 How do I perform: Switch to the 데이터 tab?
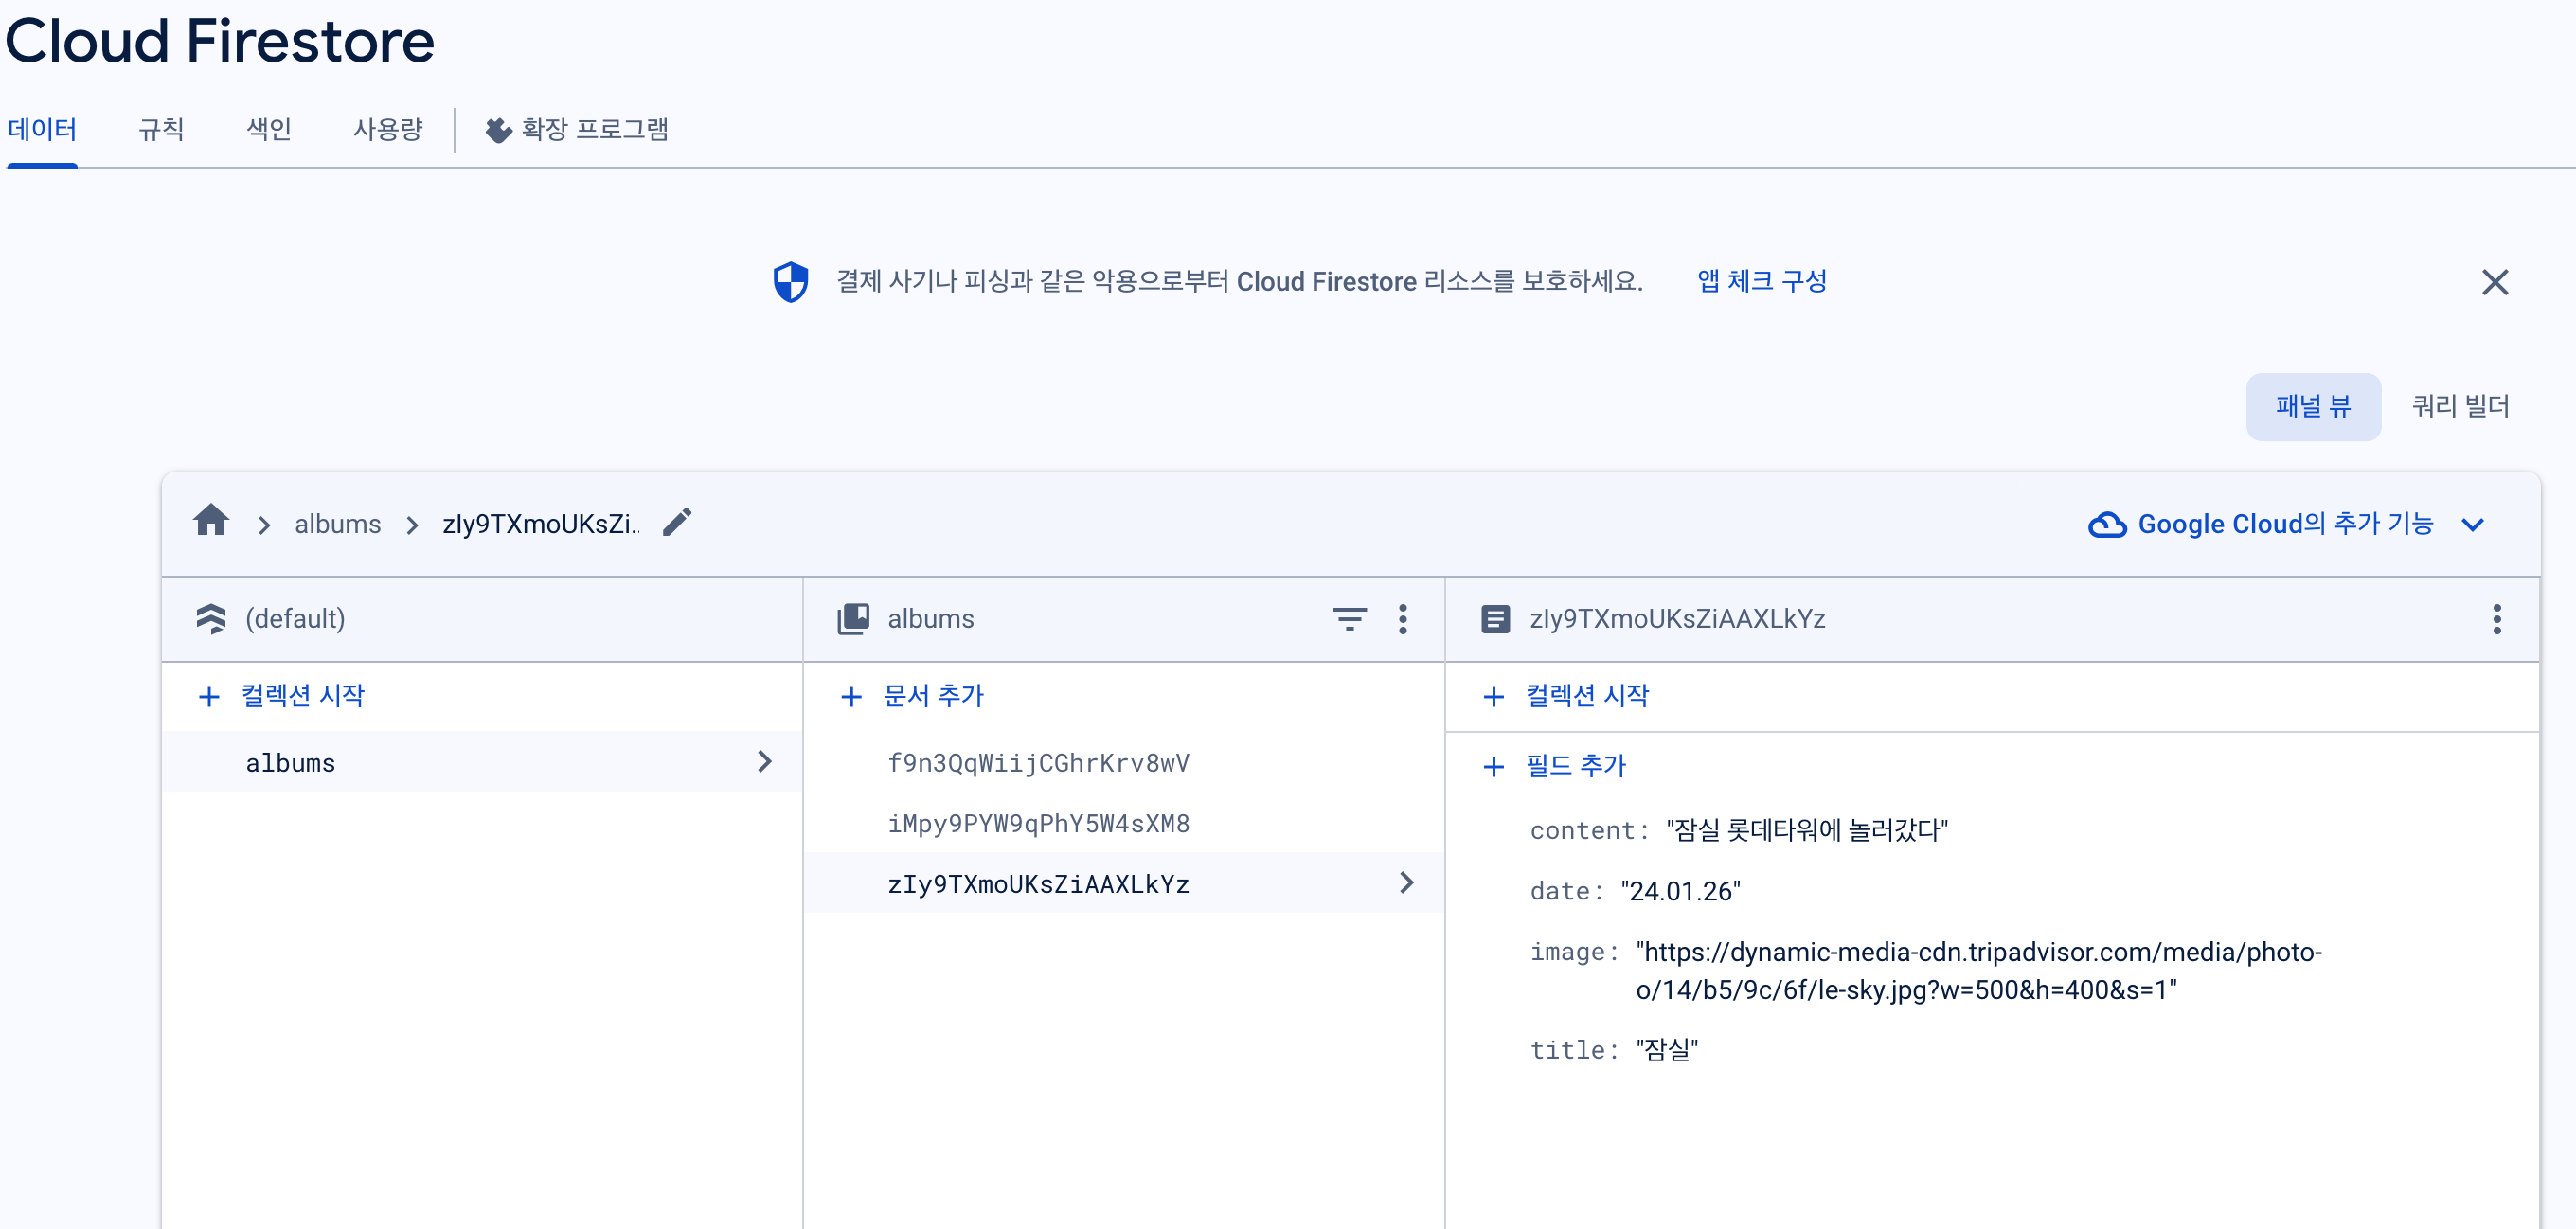click(x=42, y=129)
